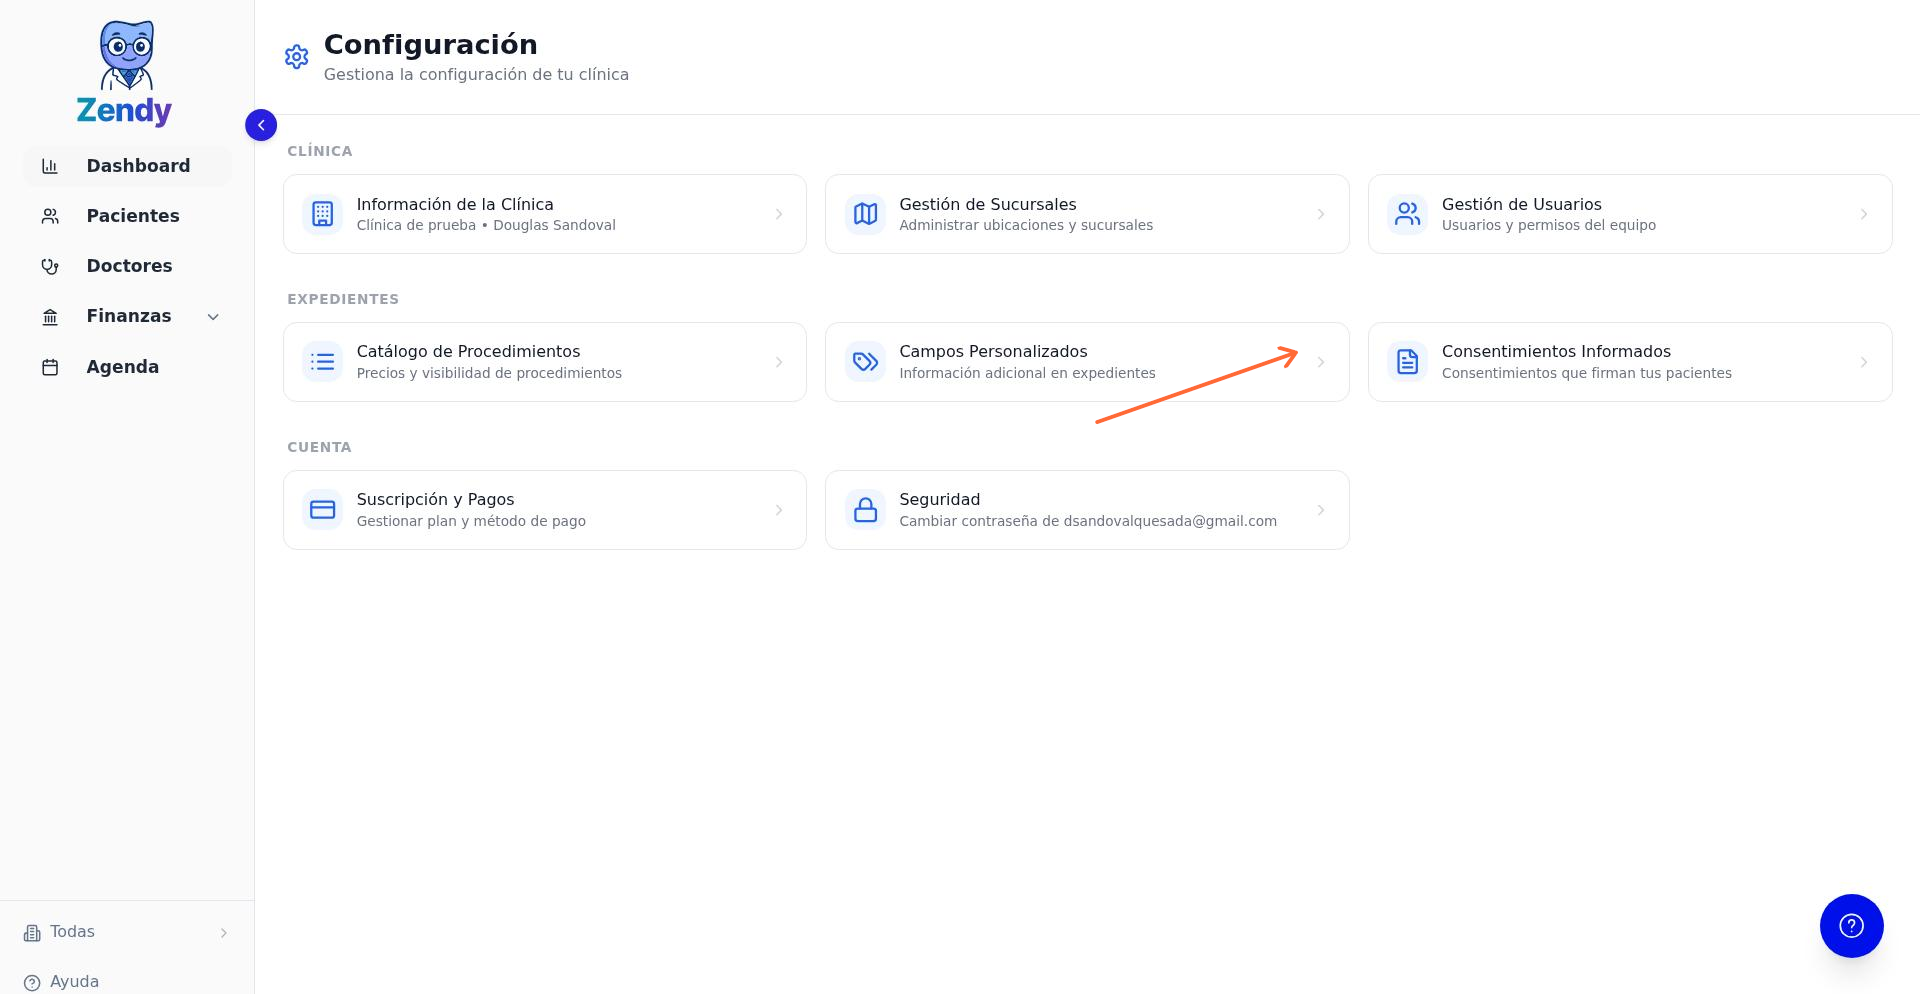Viewport: 1920px width, 994px height.
Task: Expand the Todas branch selector
Action: [223, 932]
